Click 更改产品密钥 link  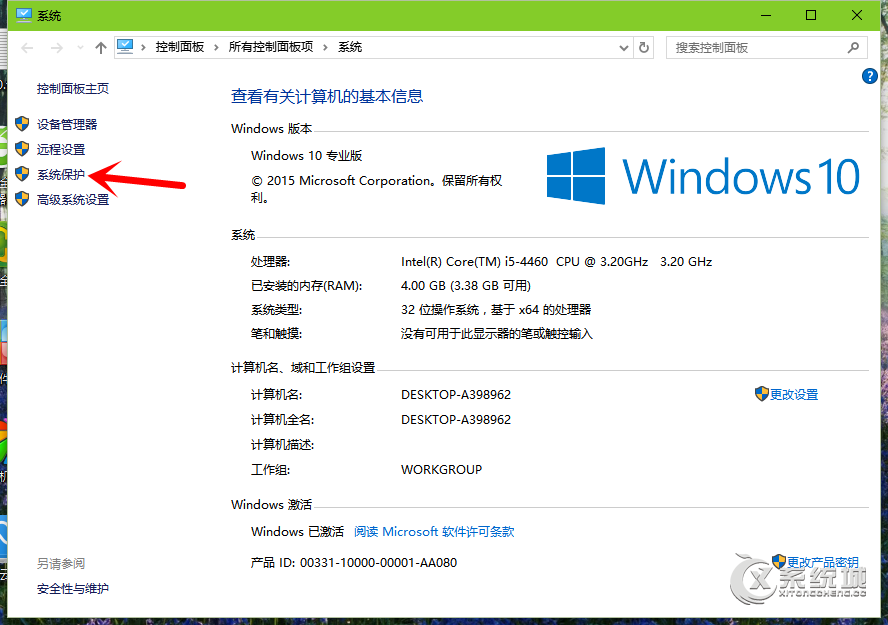[x=822, y=562]
